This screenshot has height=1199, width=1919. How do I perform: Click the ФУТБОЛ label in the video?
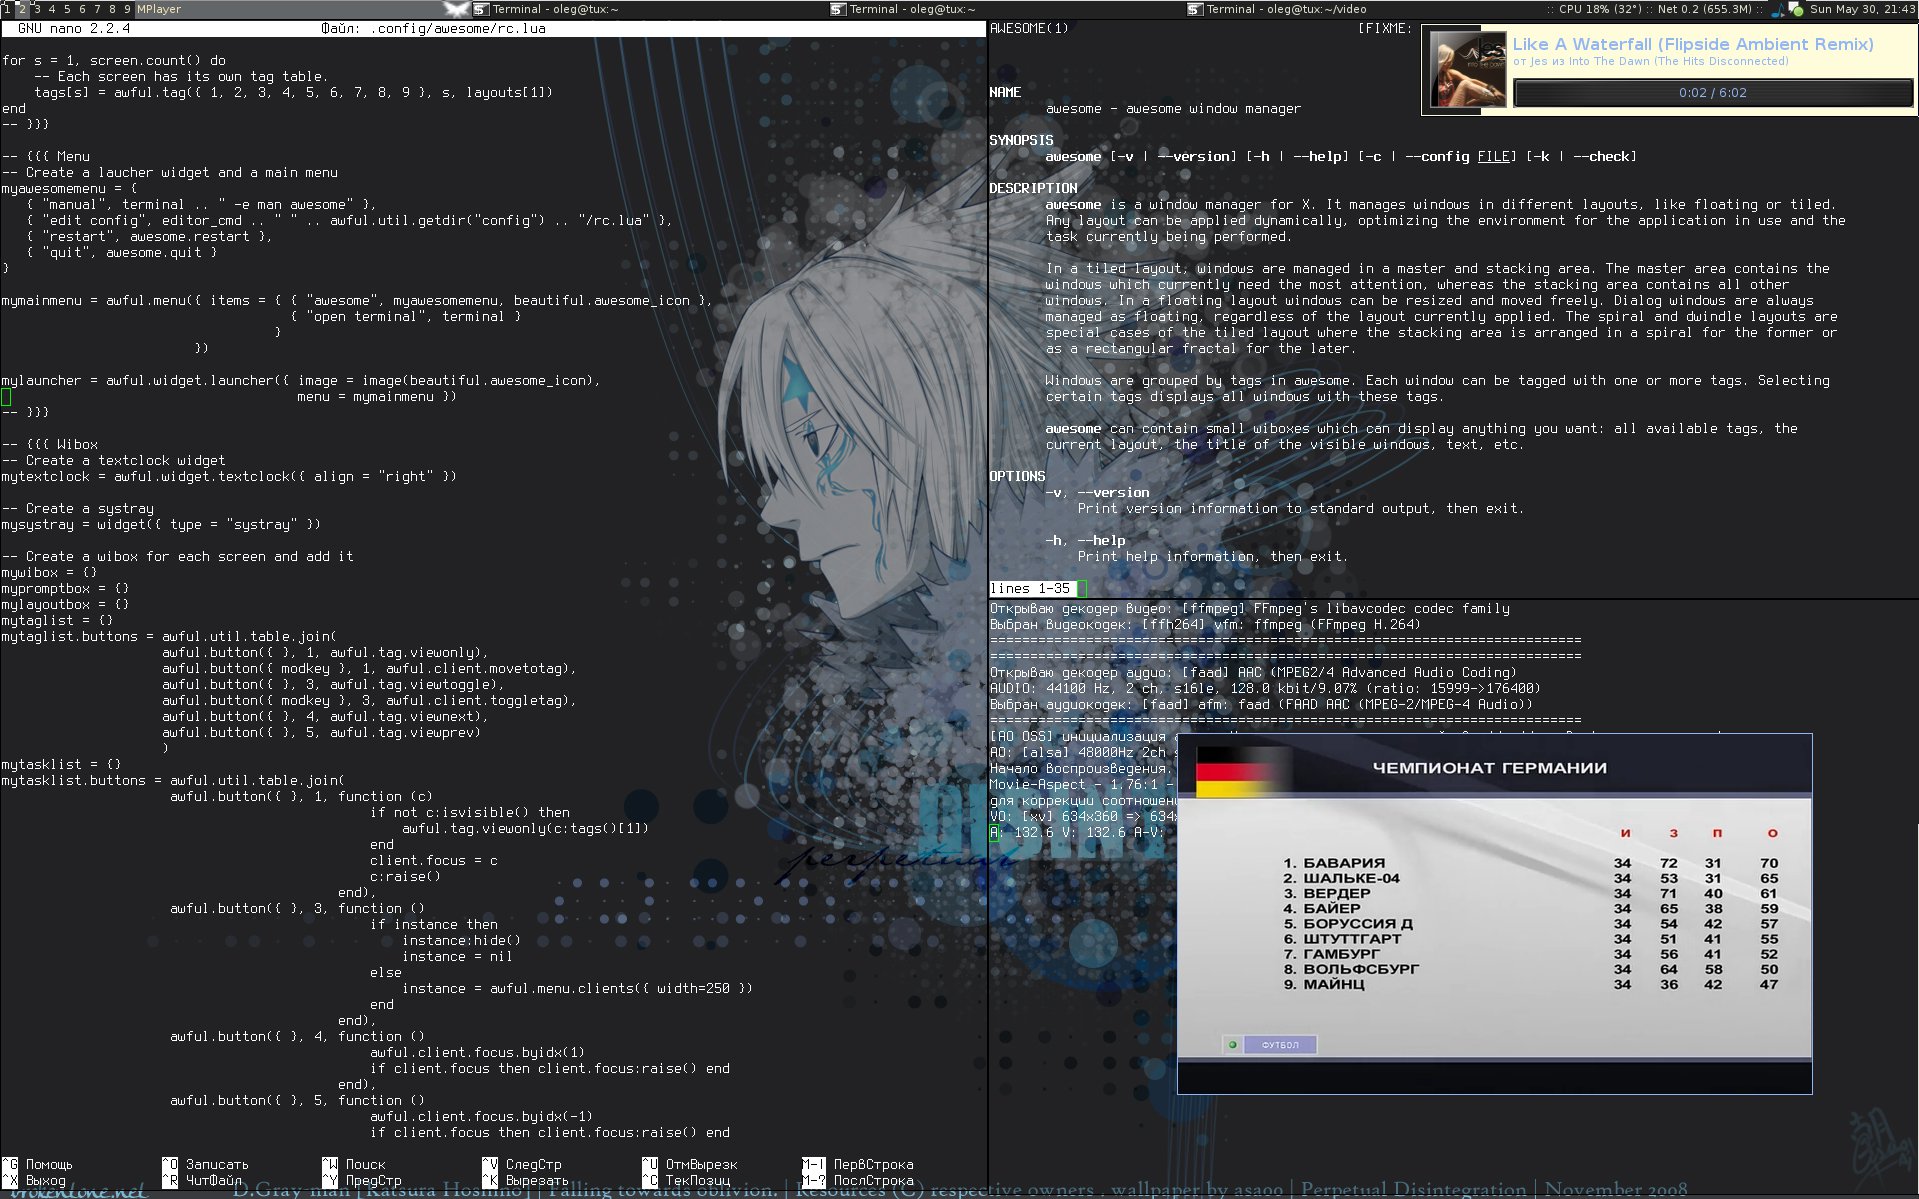pos(1279,1045)
